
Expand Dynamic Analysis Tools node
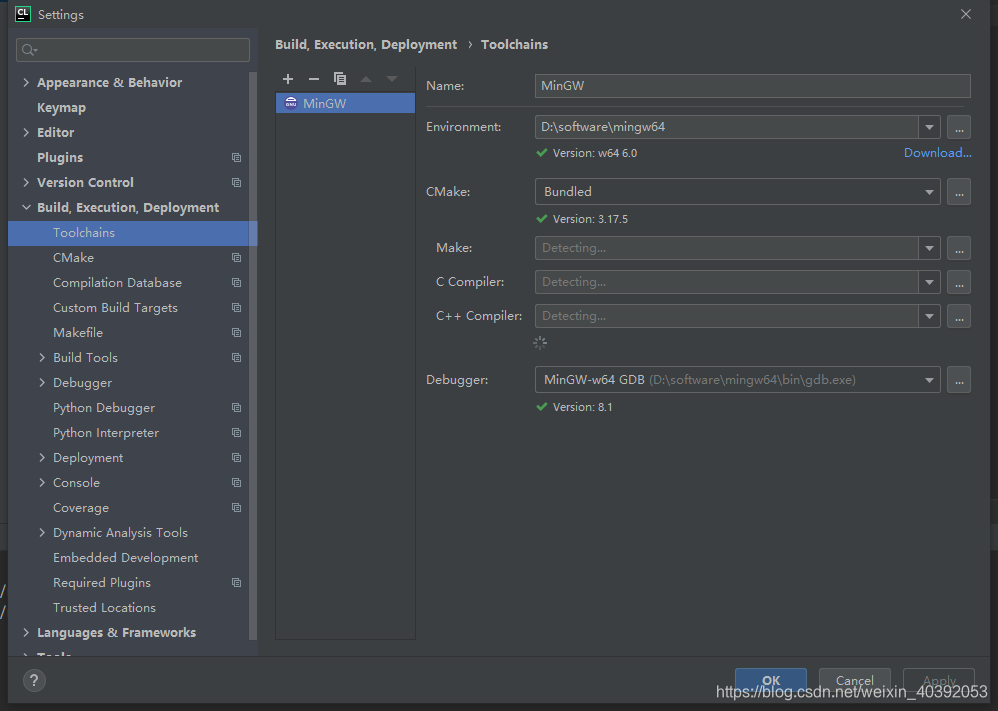click(x=42, y=533)
